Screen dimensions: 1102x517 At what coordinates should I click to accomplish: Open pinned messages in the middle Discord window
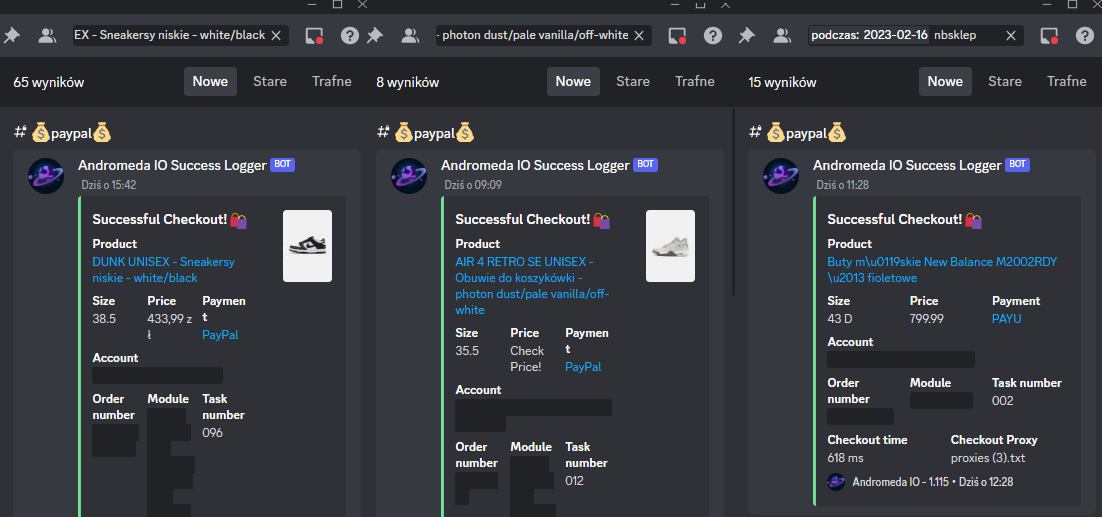(x=375, y=35)
